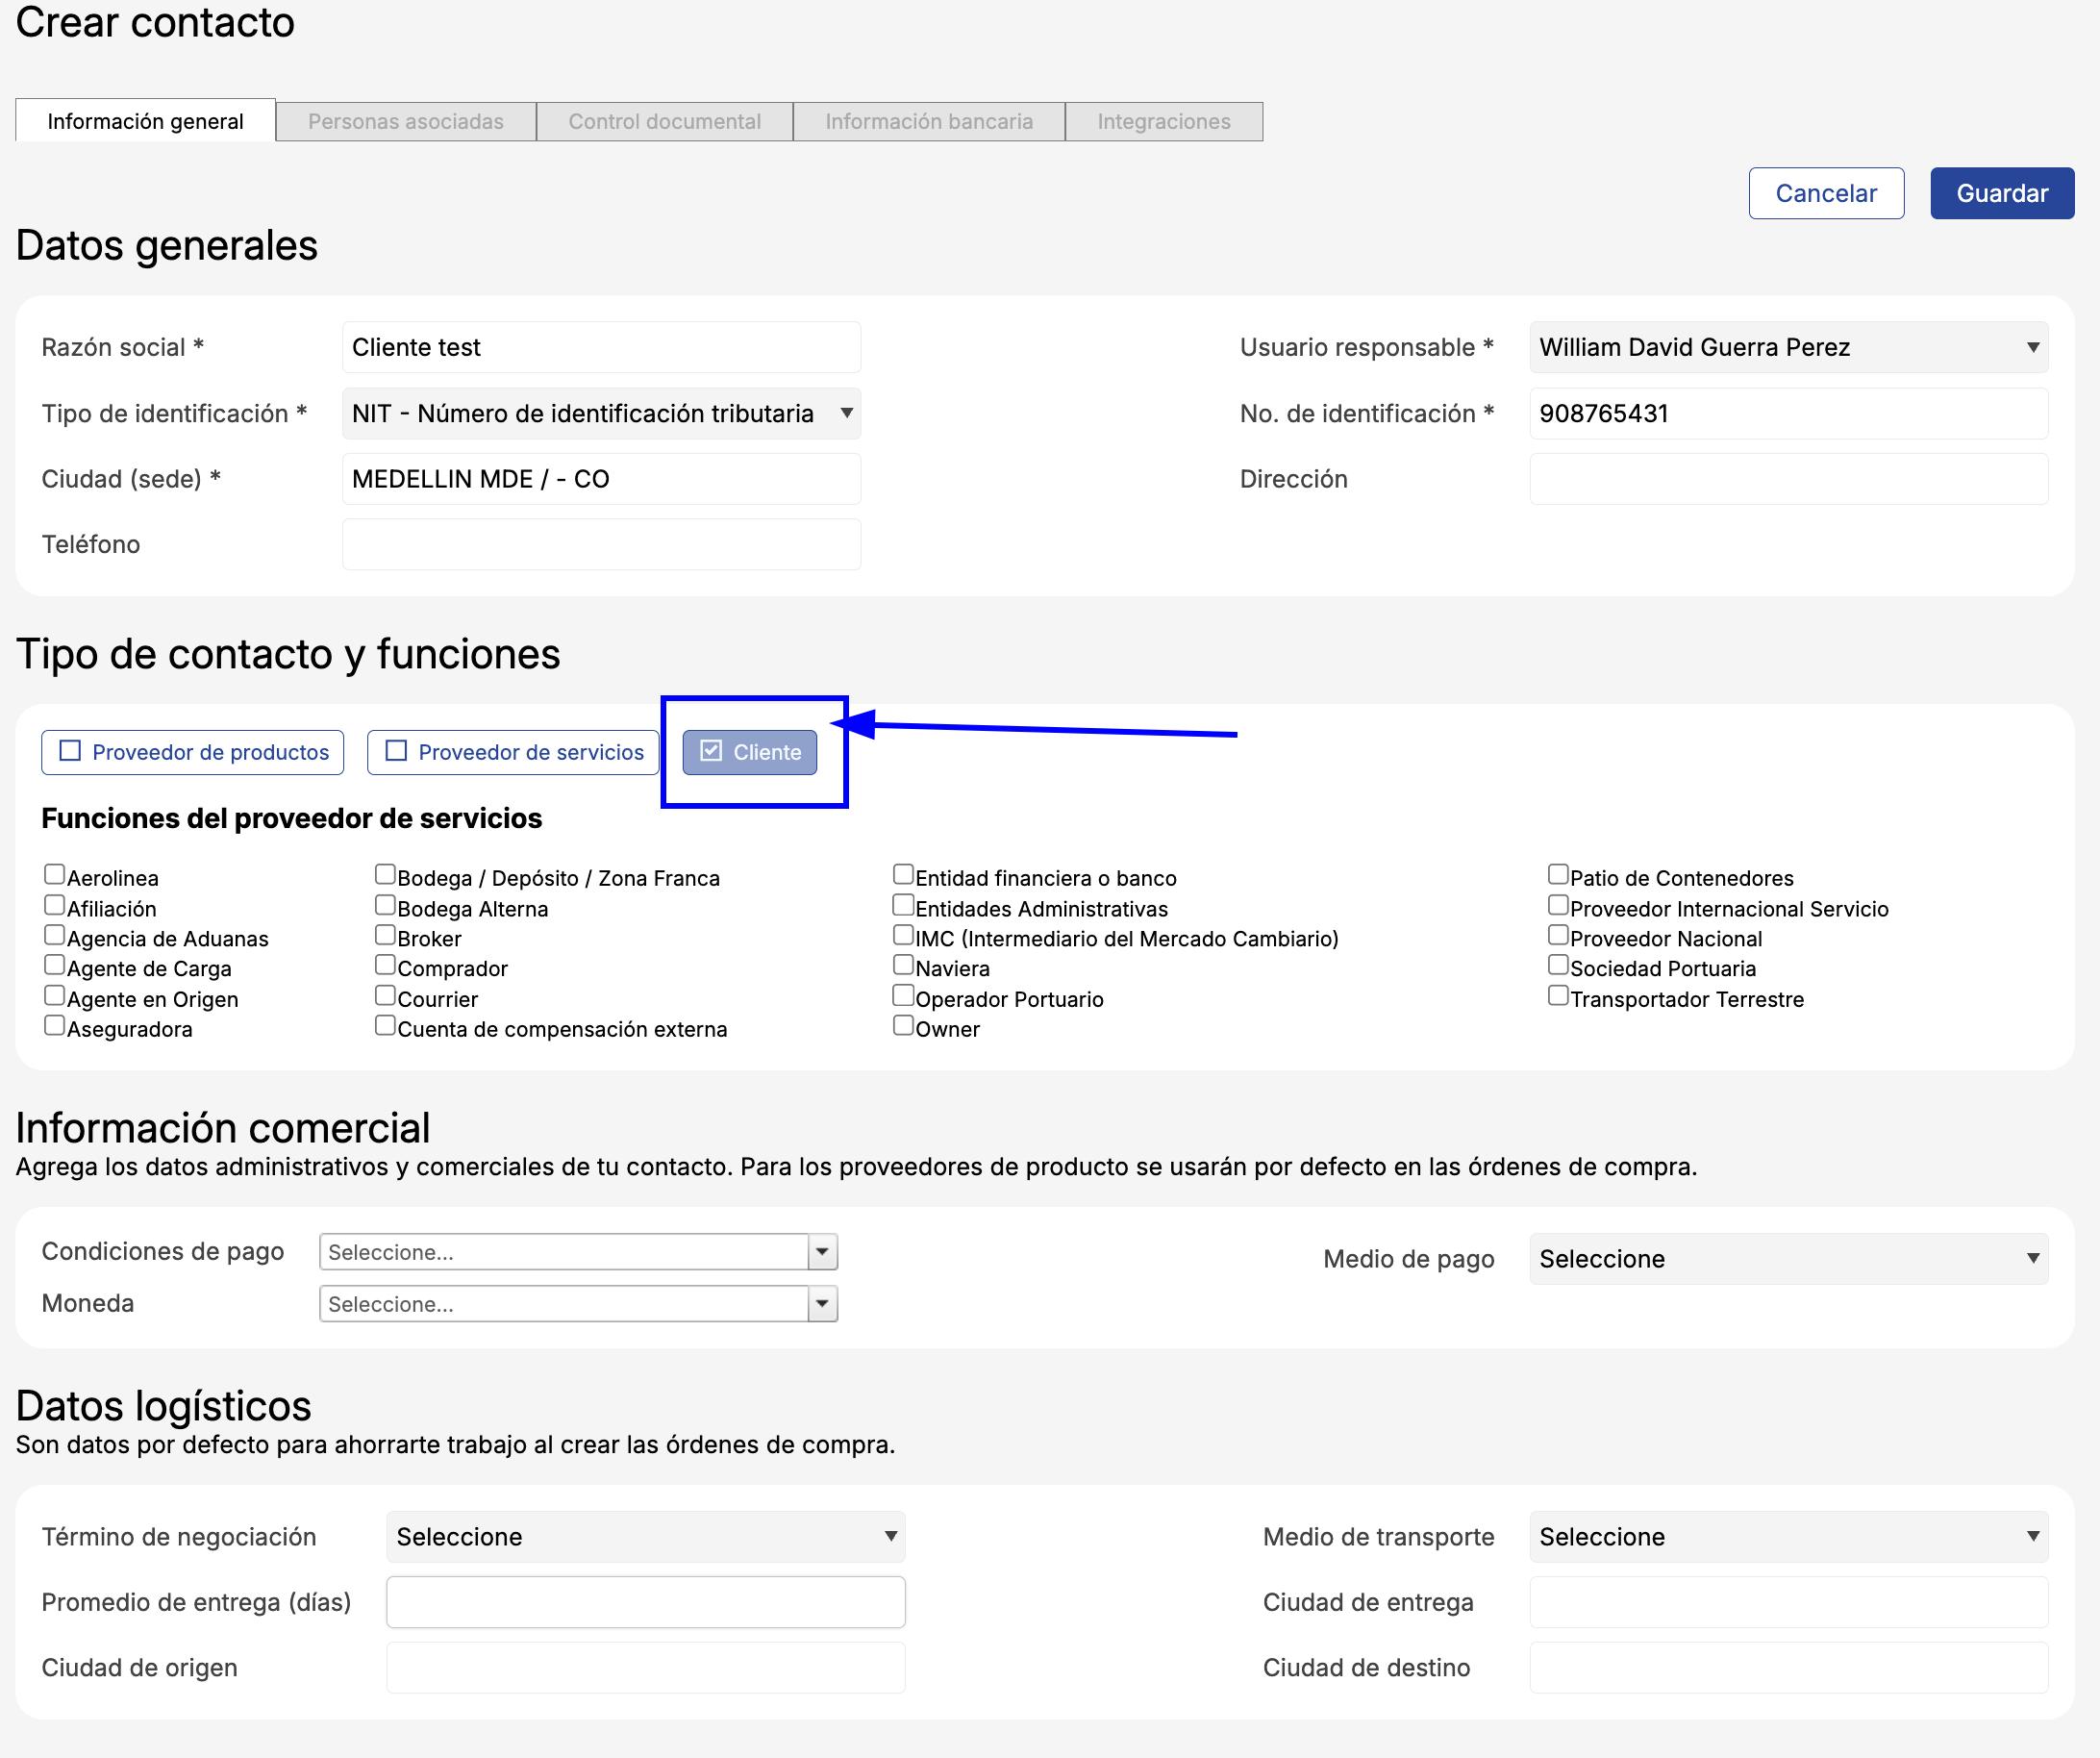The width and height of the screenshot is (2100, 1758).
Task: Focus the Dirección text field
Action: (1788, 479)
